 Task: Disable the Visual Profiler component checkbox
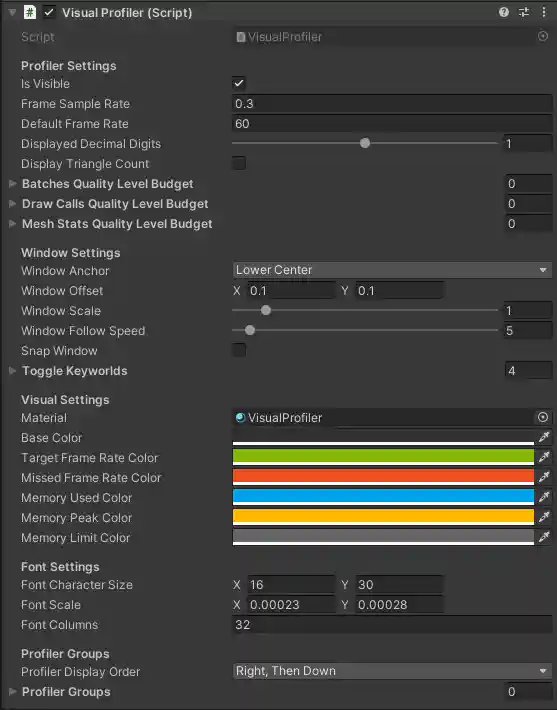click(49, 12)
